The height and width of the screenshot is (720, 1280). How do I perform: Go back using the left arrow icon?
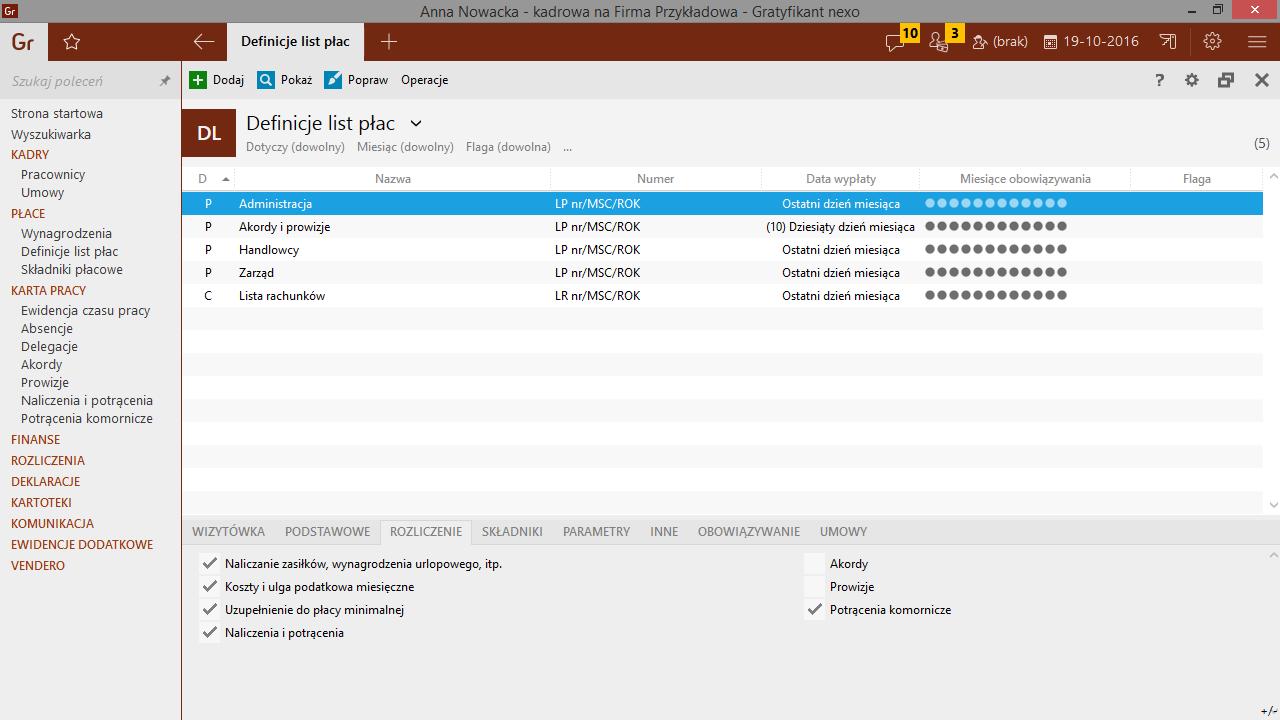(204, 42)
